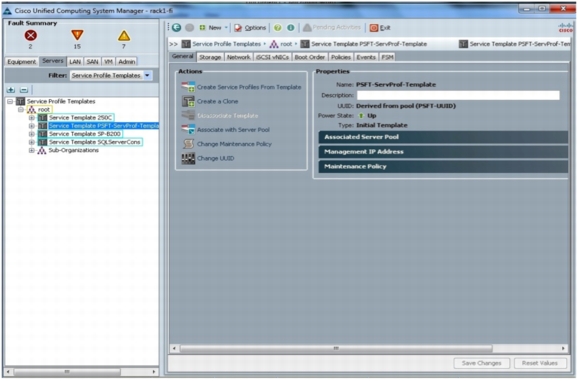
Task: Open the Boot Order tab
Action: pyautogui.click(x=310, y=57)
